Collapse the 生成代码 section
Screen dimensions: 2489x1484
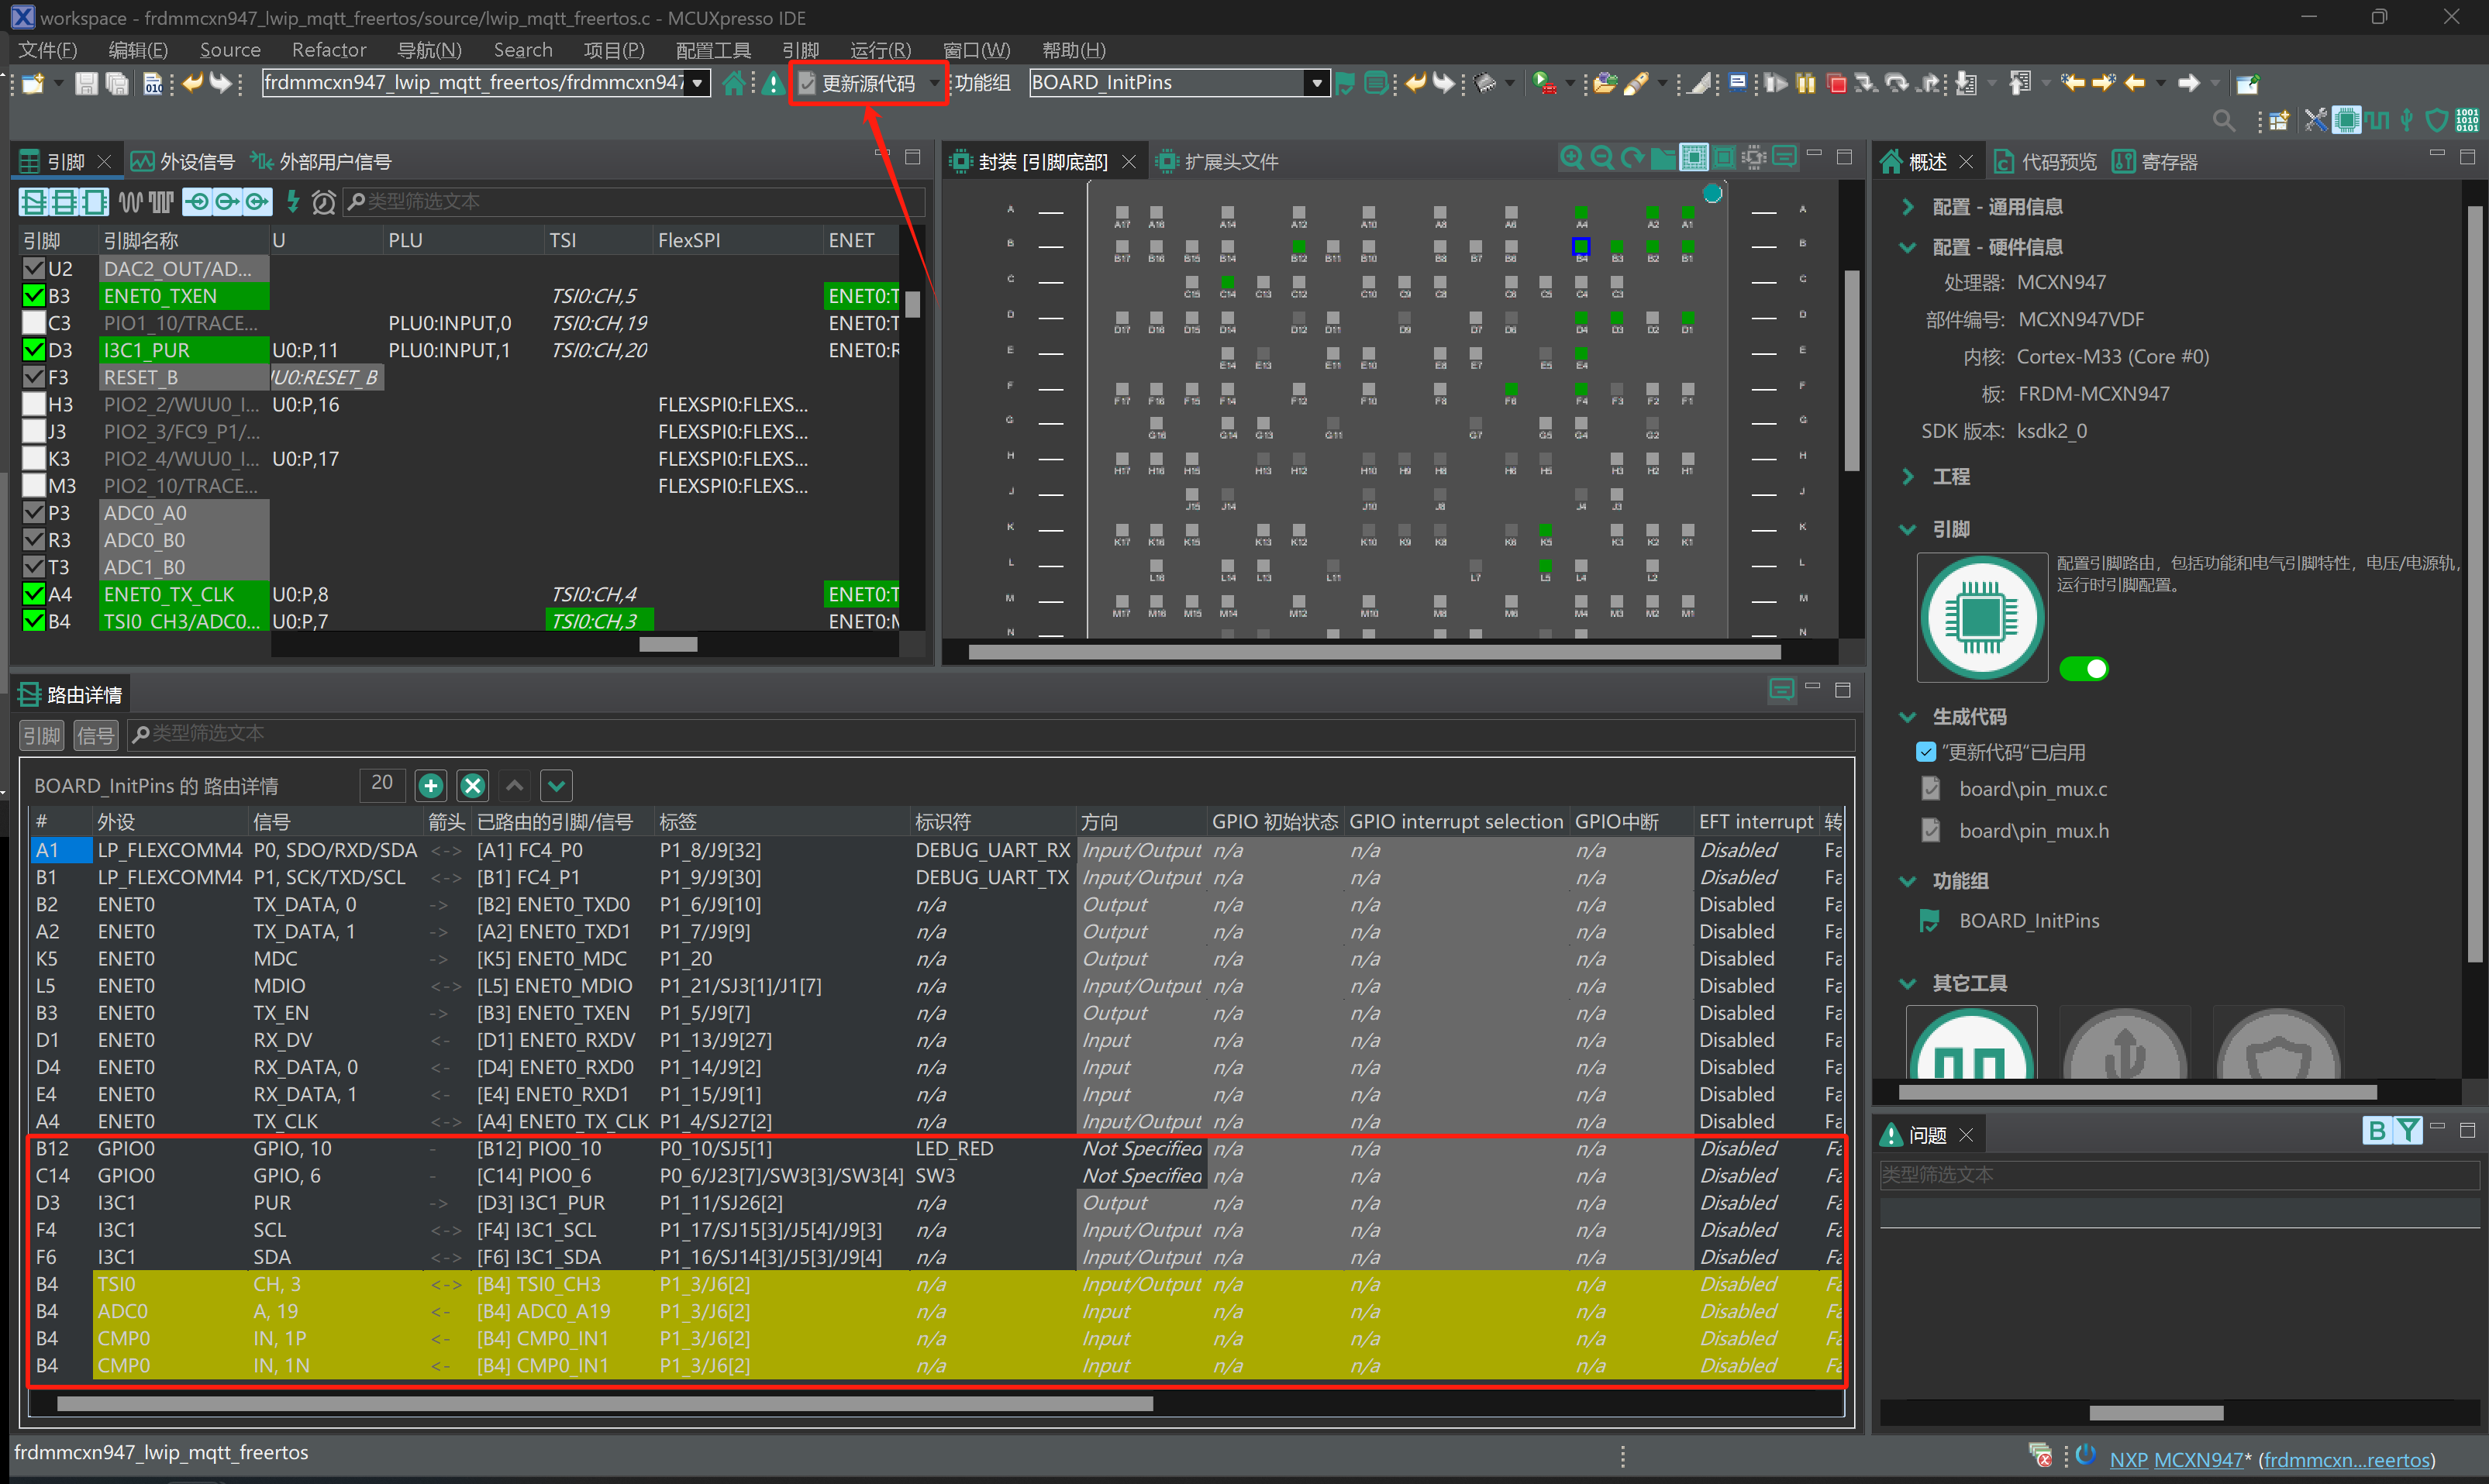point(1908,717)
